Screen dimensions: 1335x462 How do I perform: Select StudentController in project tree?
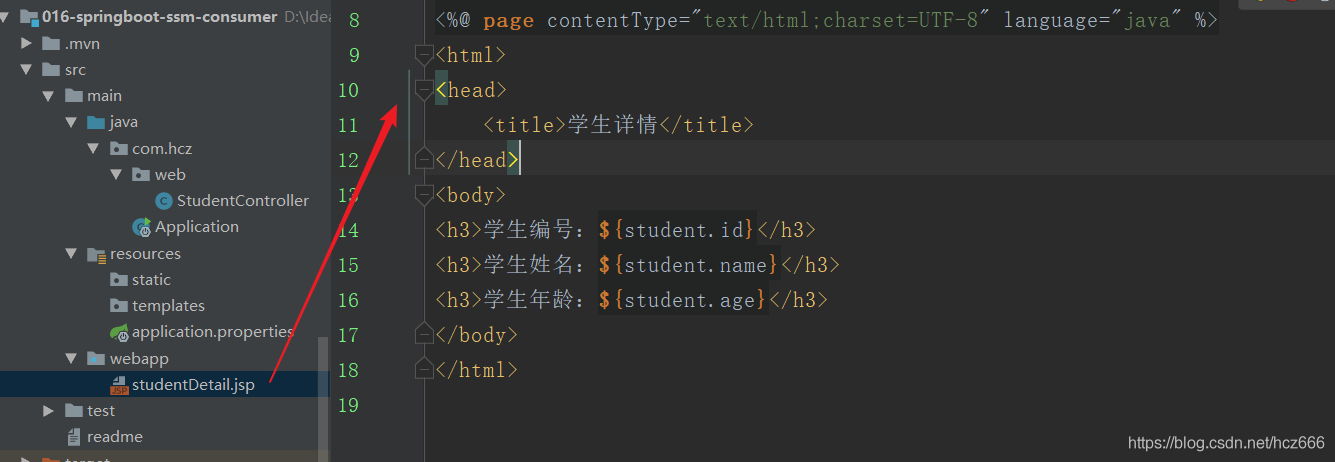pos(243,201)
